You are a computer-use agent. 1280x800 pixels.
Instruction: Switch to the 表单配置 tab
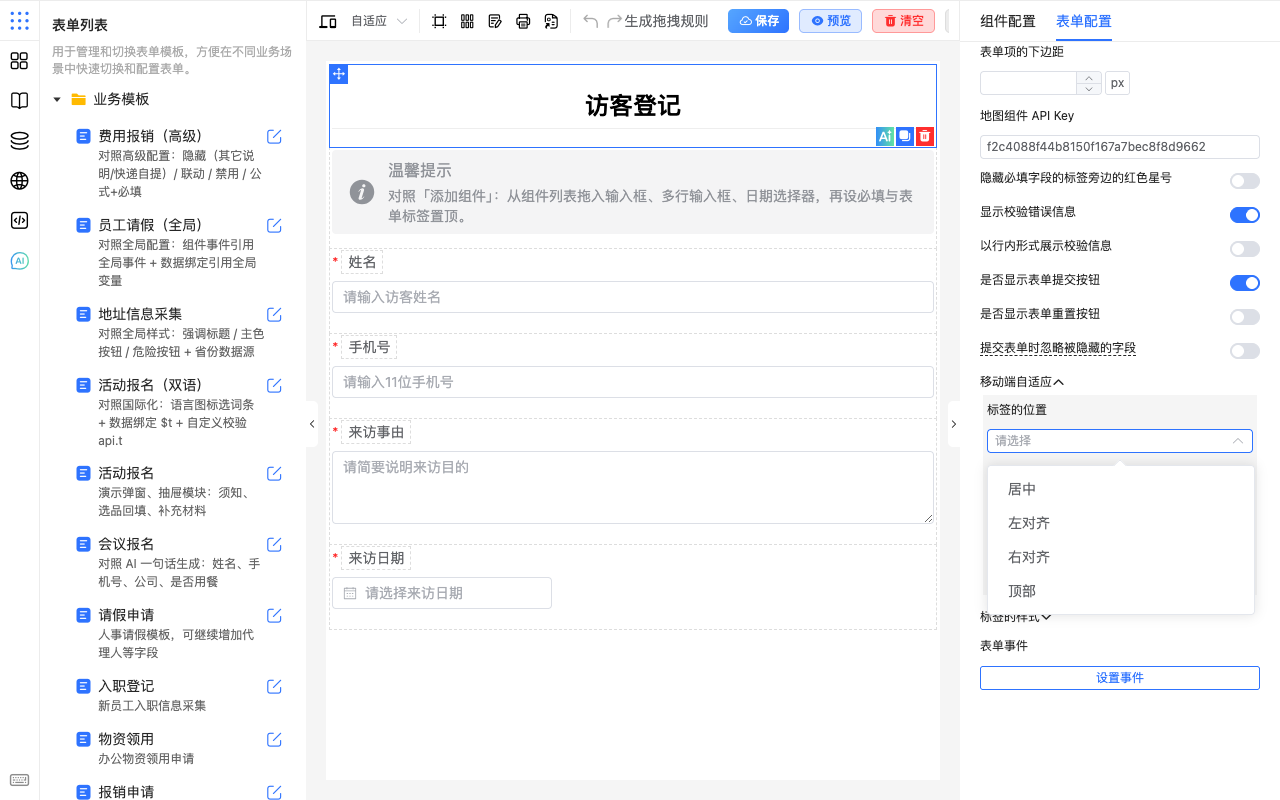pos(1084,21)
